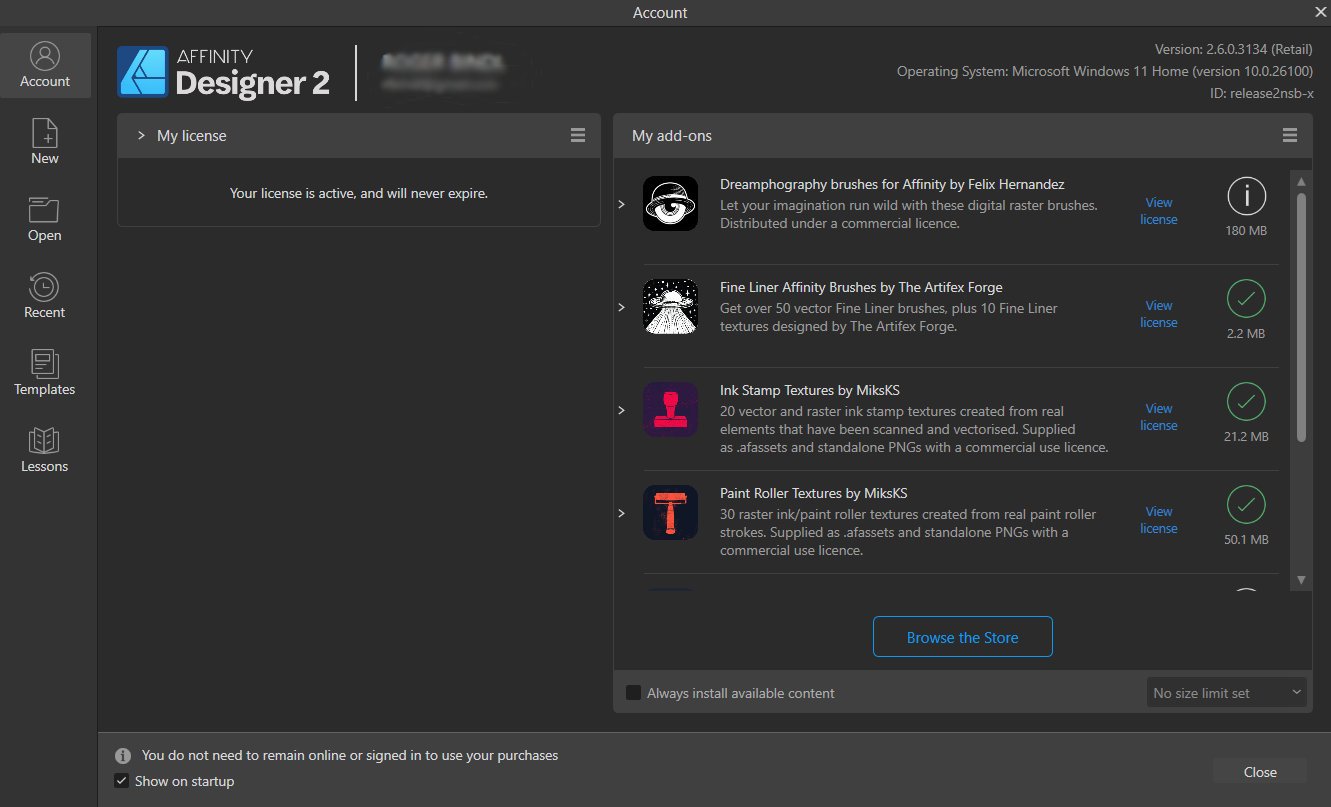The image size is (1331, 807).
Task: Open My license panel hamburger menu
Action: [x=578, y=135]
